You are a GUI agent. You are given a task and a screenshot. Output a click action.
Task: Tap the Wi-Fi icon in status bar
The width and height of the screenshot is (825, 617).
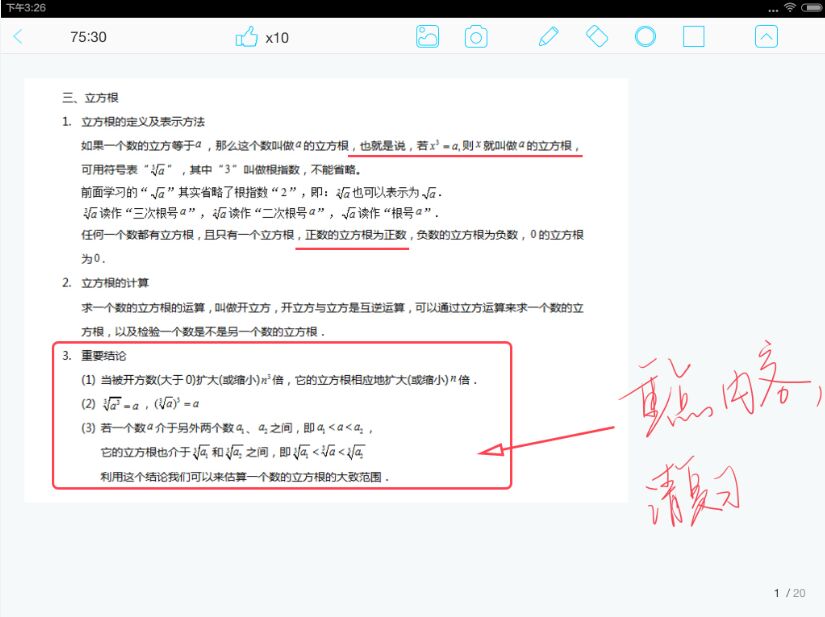point(789,8)
